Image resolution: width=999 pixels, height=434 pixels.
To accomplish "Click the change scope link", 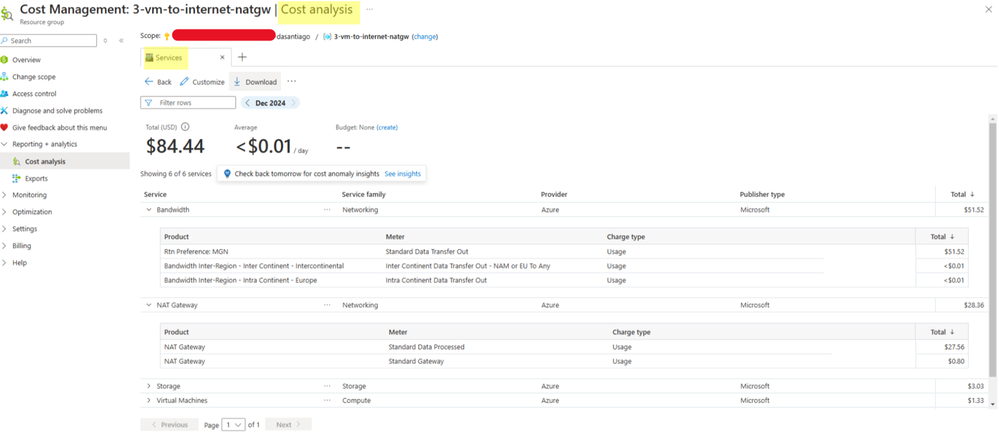I will coord(425,37).
